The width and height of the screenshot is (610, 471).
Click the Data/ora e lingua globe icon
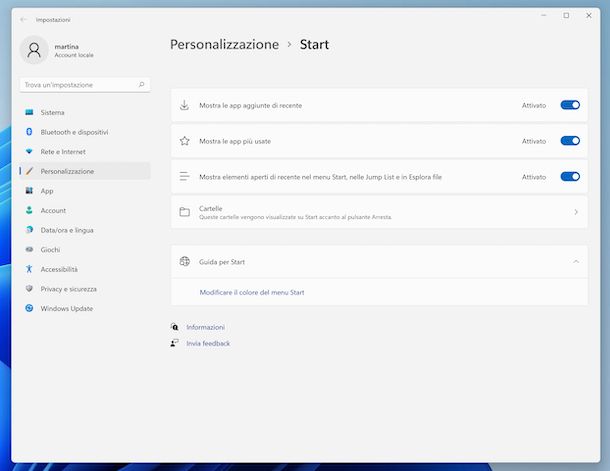pos(29,230)
